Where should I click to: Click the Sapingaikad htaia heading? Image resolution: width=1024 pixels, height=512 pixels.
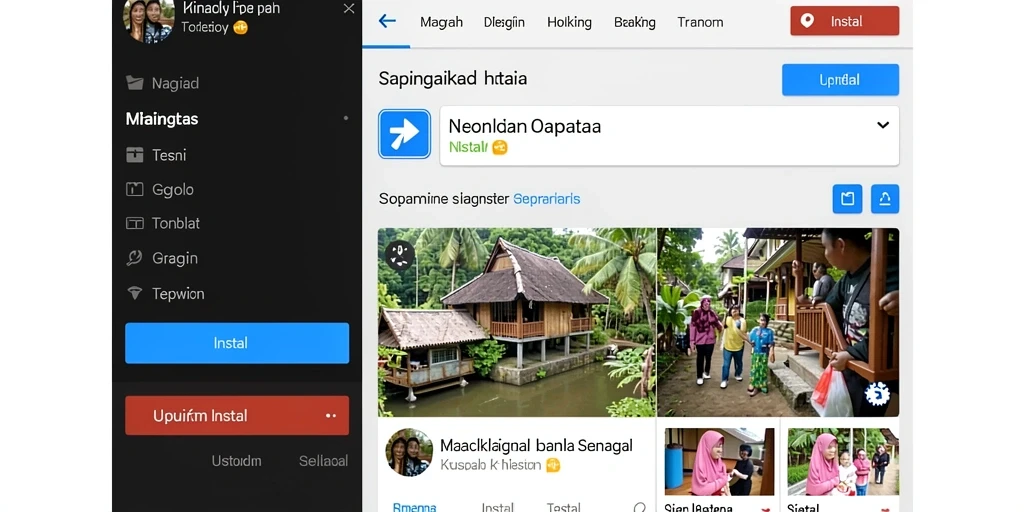click(x=453, y=79)
